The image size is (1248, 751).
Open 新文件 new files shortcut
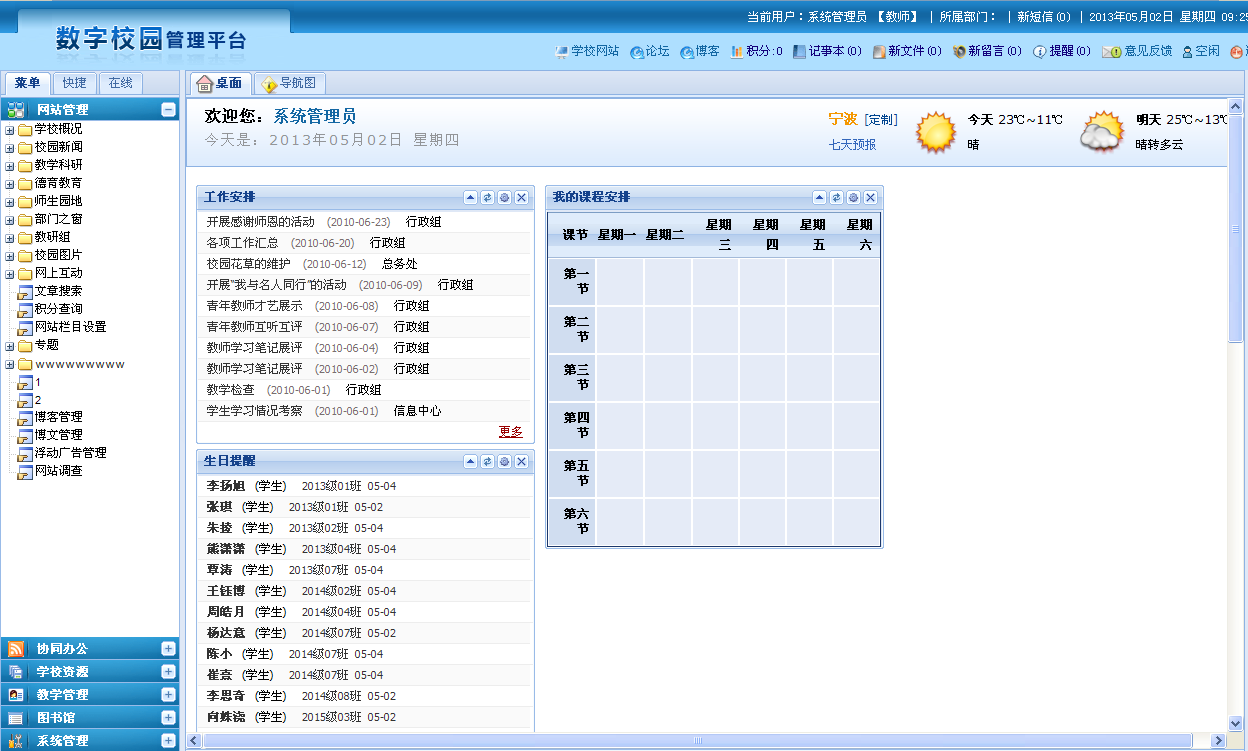point(907,51)
